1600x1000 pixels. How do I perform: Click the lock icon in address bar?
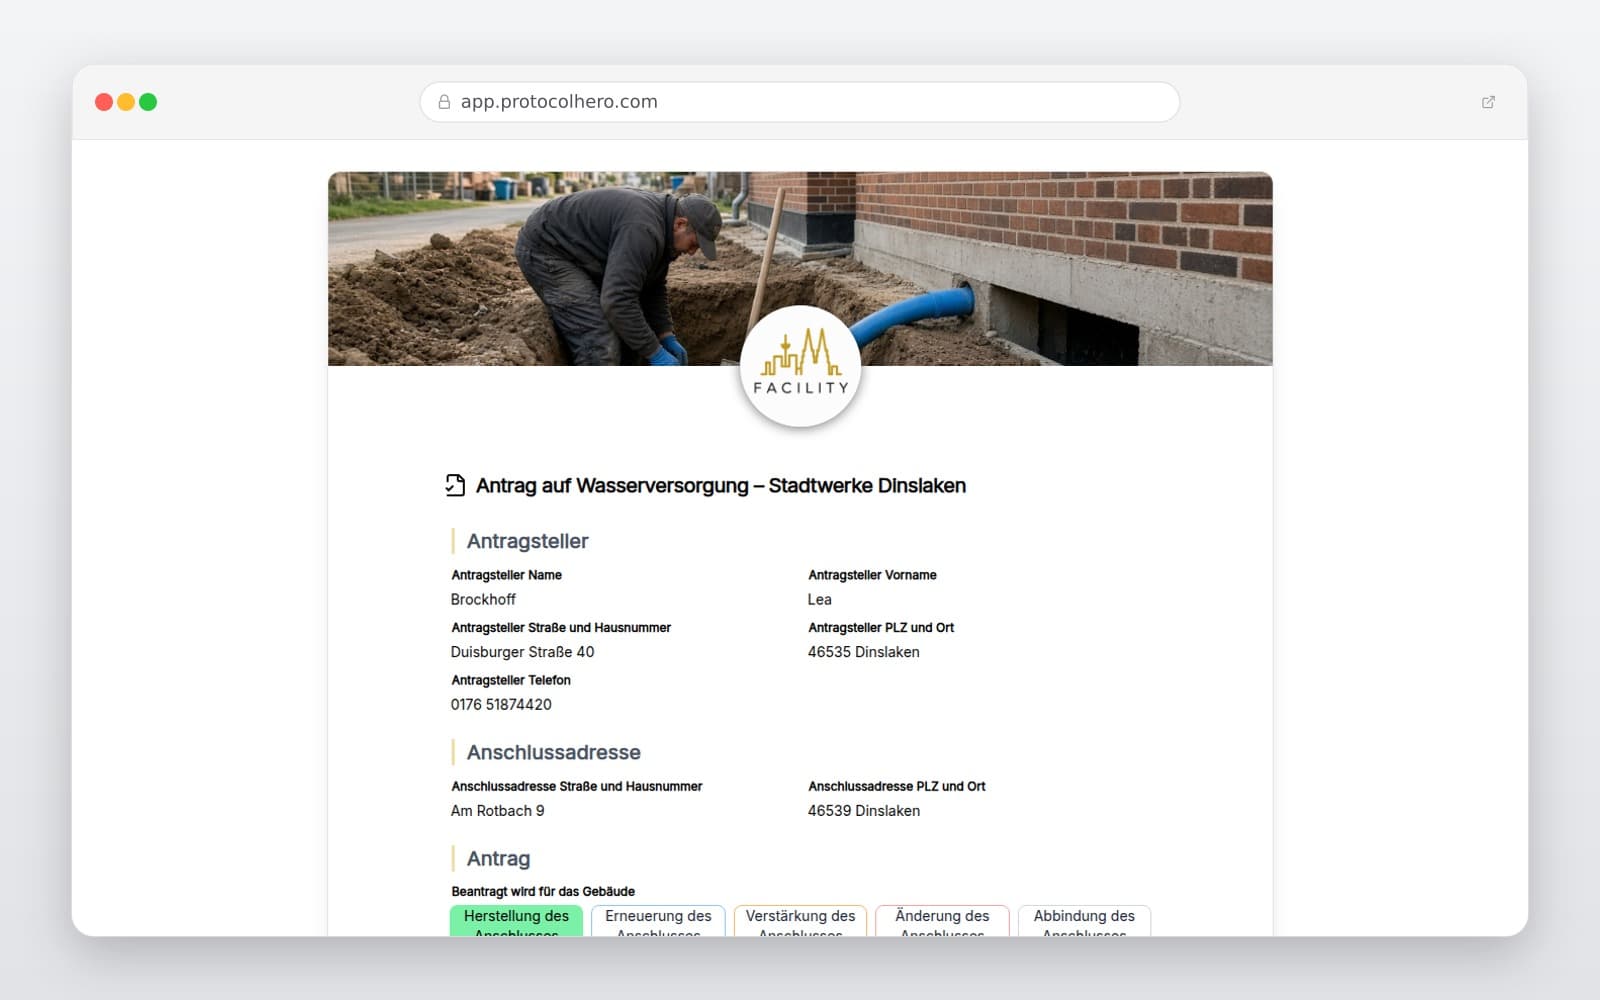click(444, 102)
